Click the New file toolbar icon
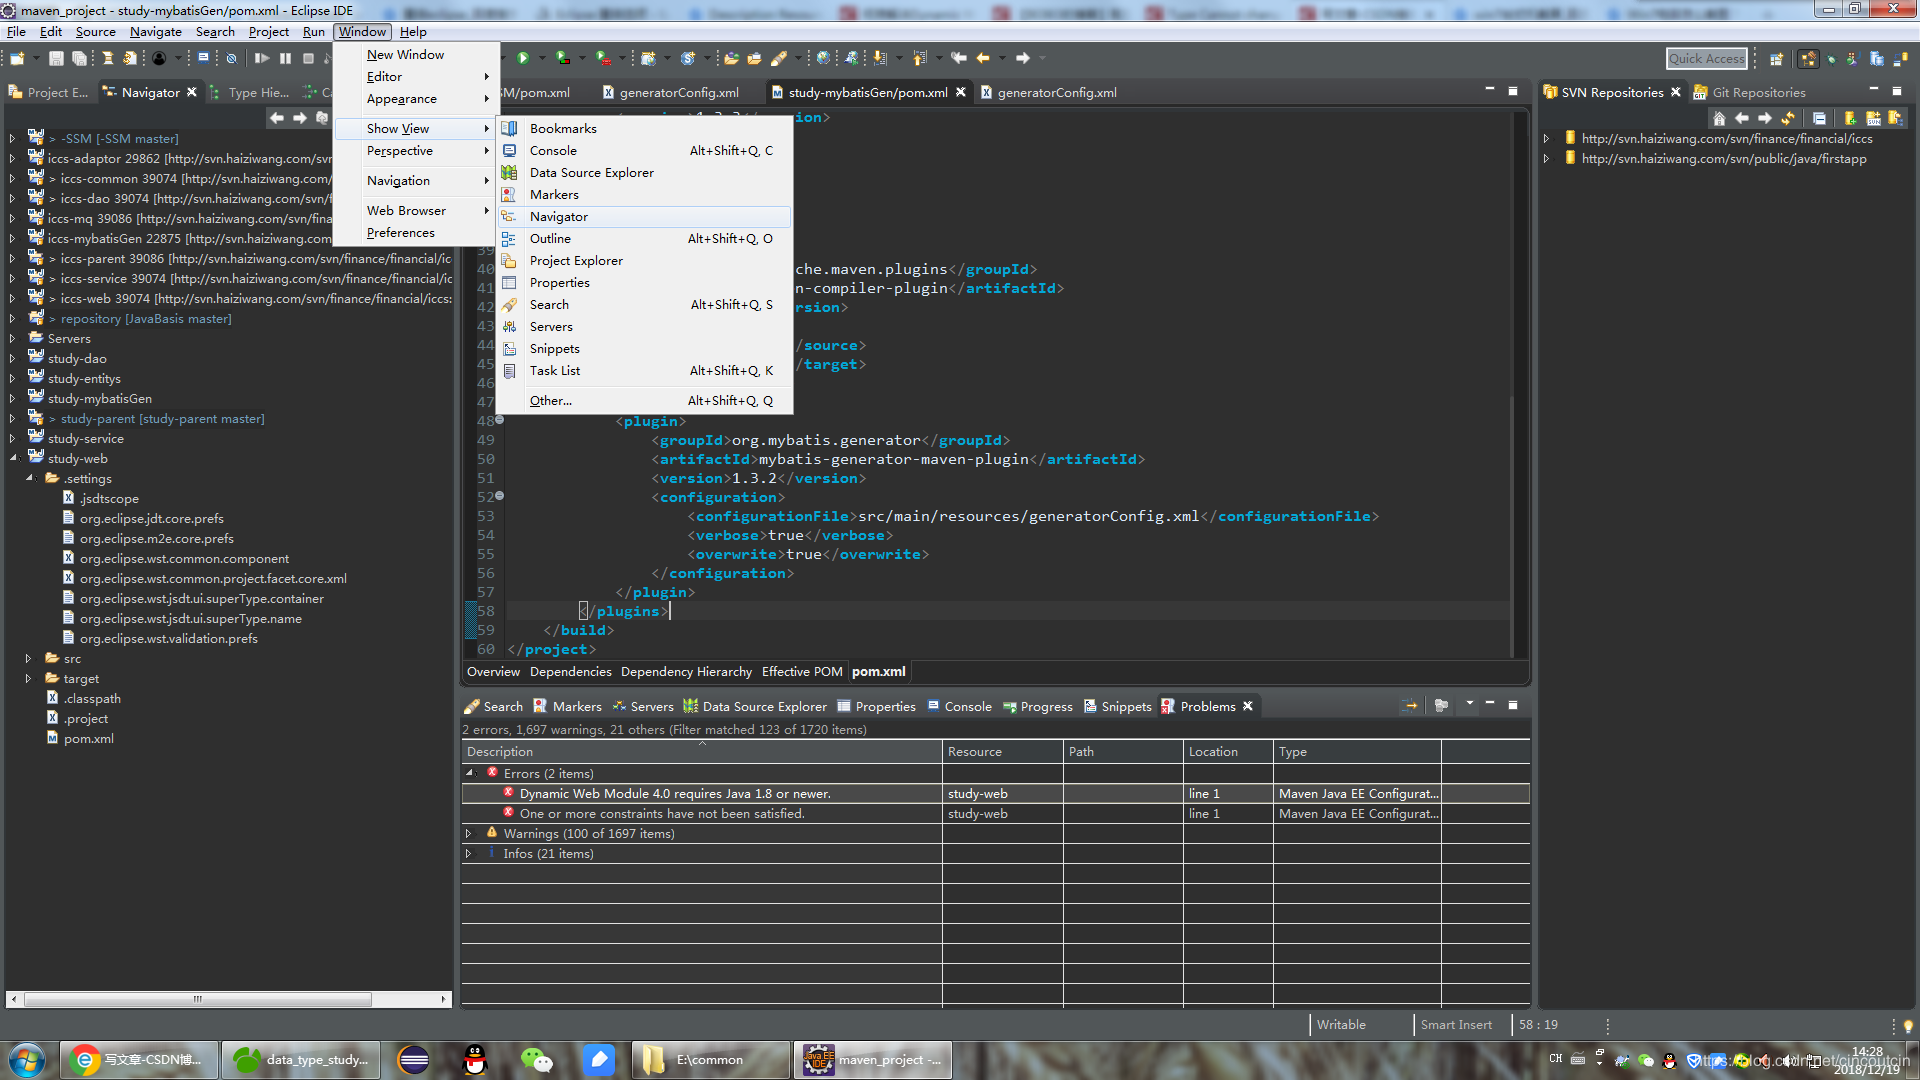1920x1080 pixels. [x=17, y=58]
